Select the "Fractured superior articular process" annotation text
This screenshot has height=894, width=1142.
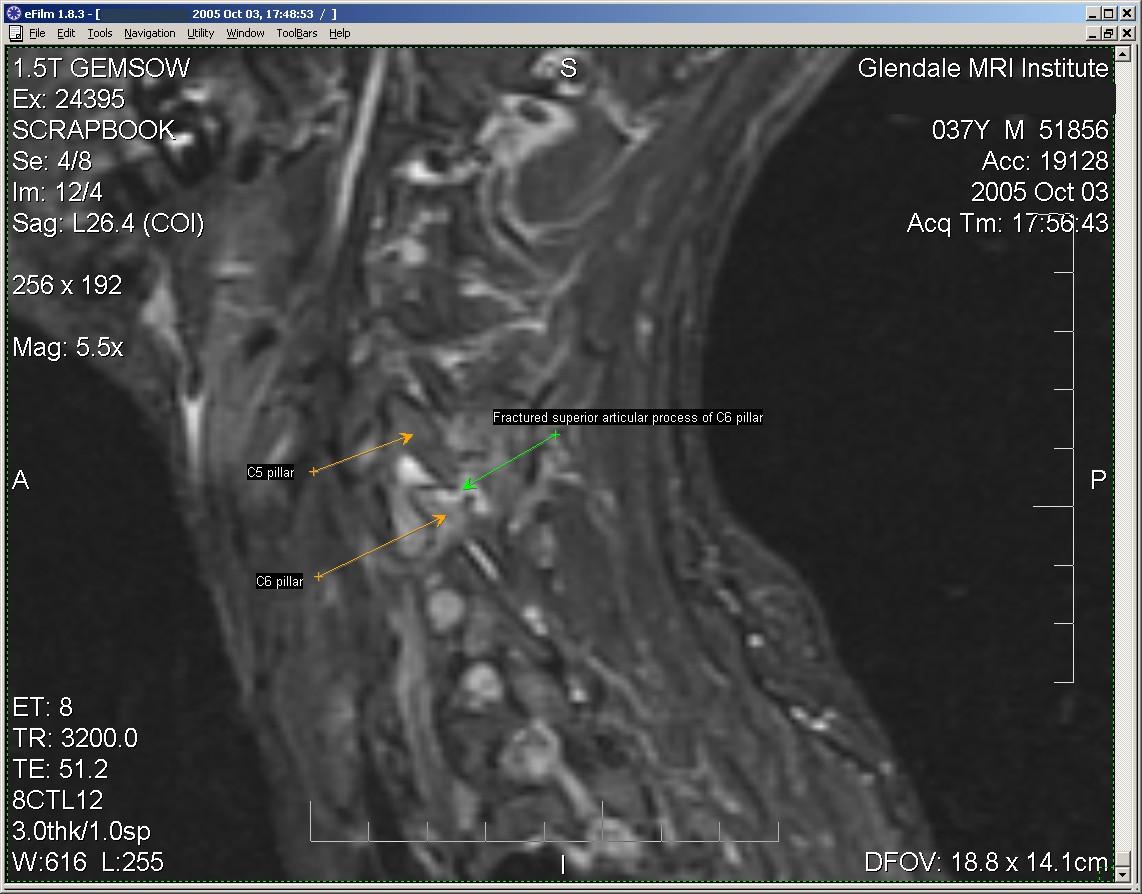click(x=627, y=418)
